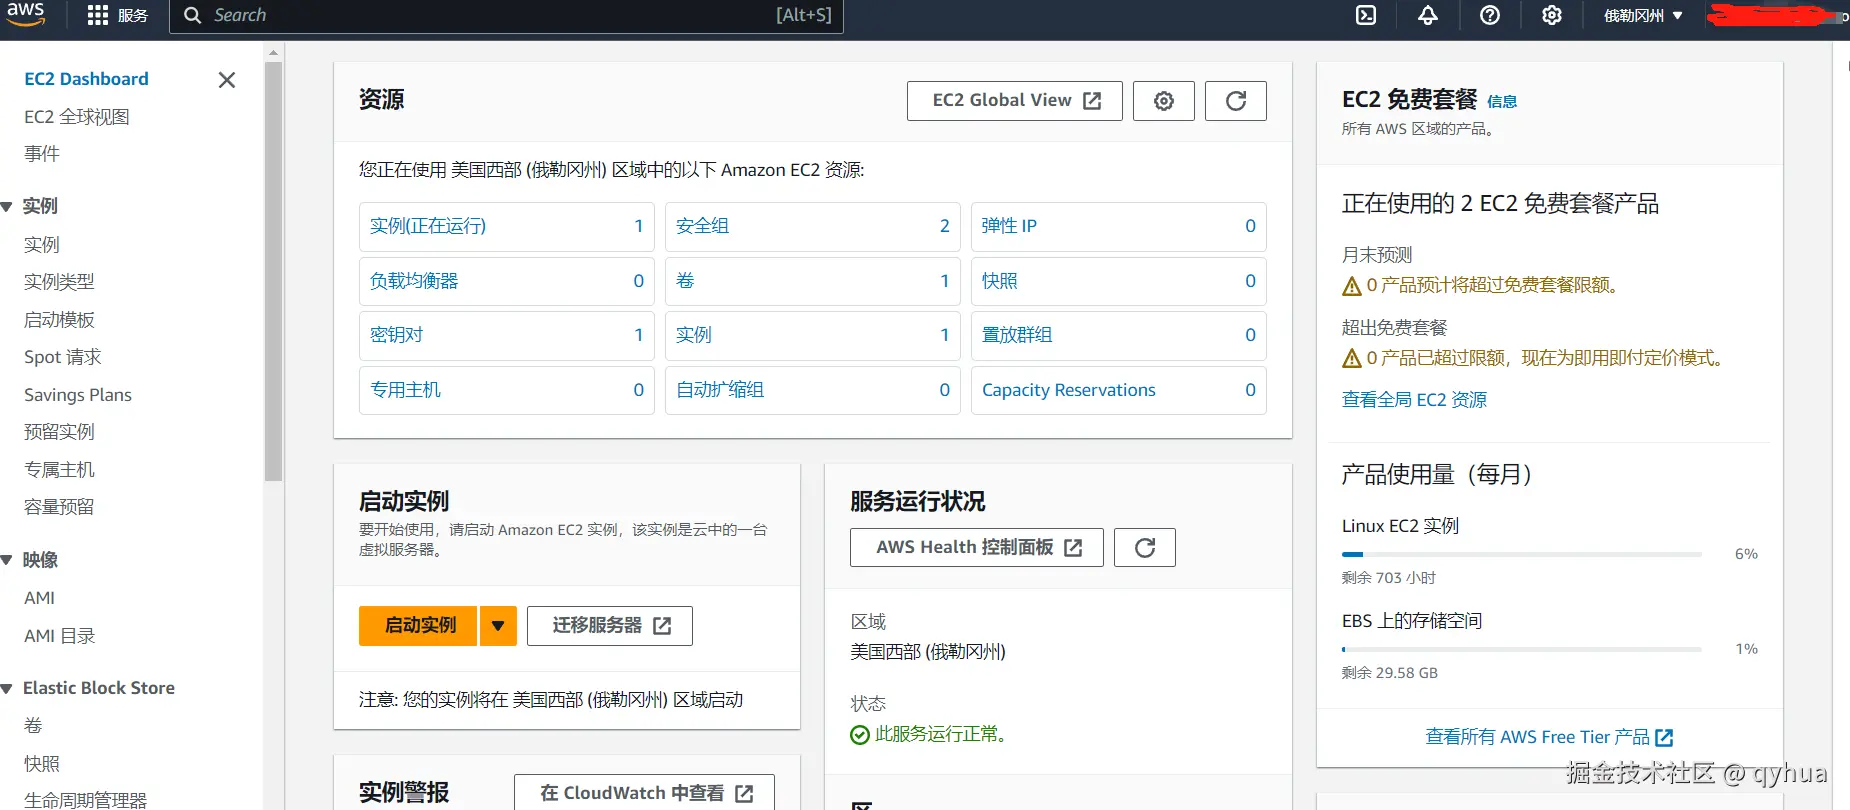The height and width of the screenshot is (810, 1850).
Task: Open the 俄勒冈州 region dropdown
Action: (x=1644, y=15)
